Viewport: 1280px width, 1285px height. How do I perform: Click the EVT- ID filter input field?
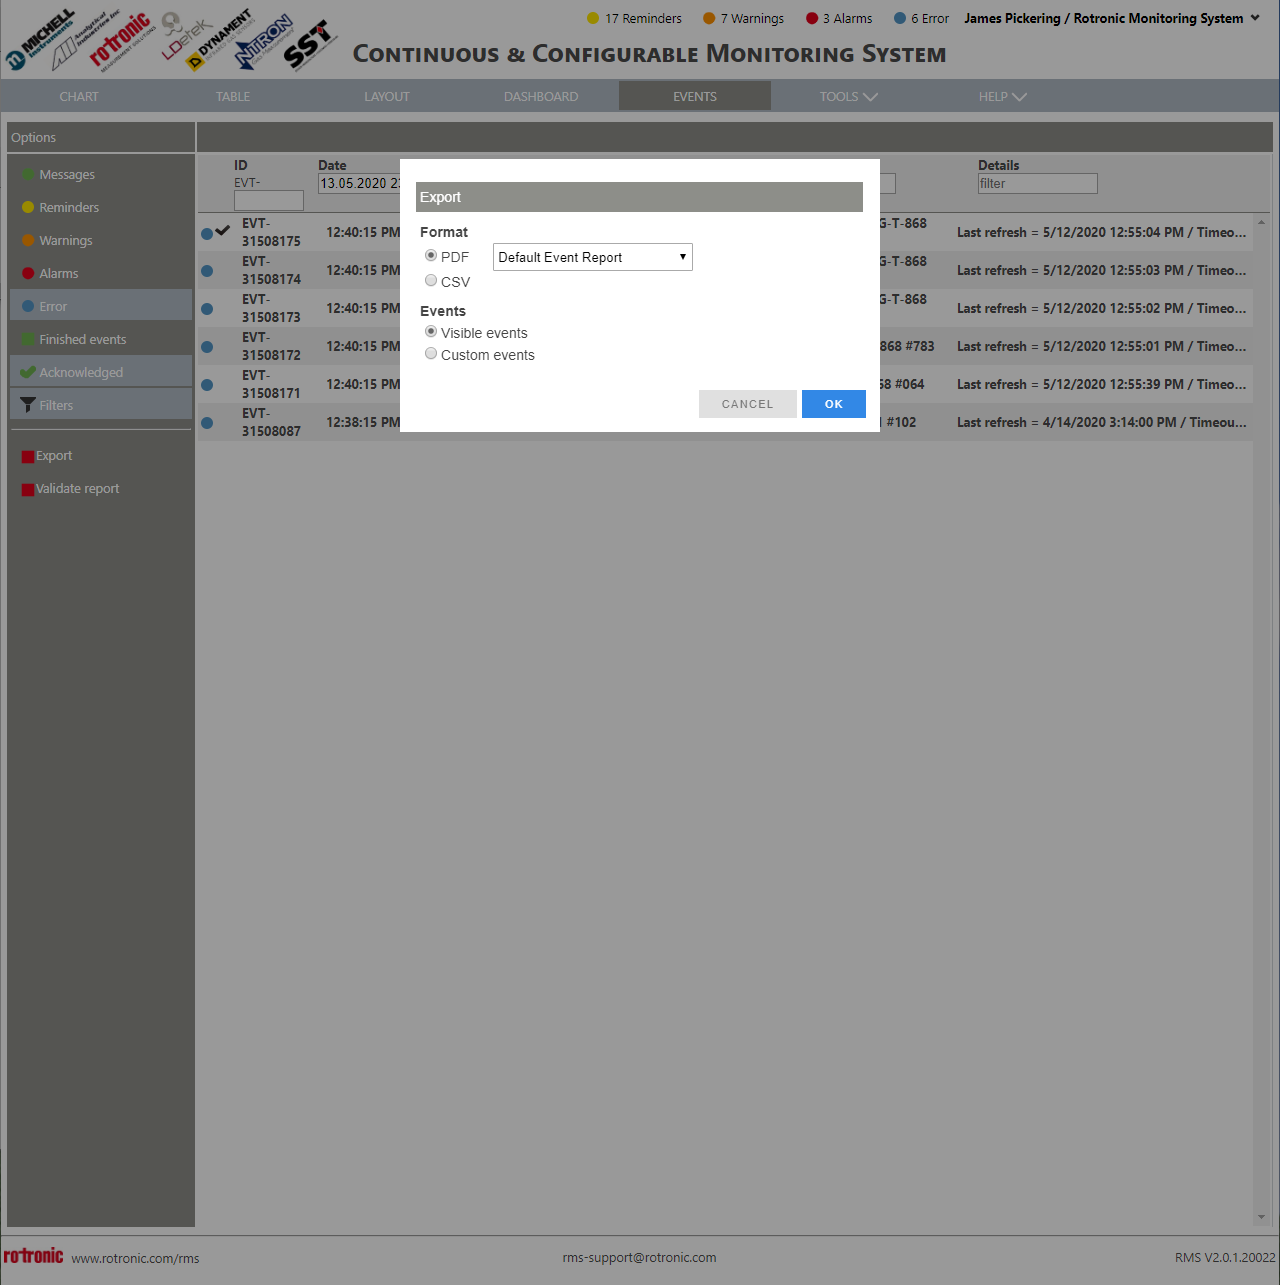268,201
